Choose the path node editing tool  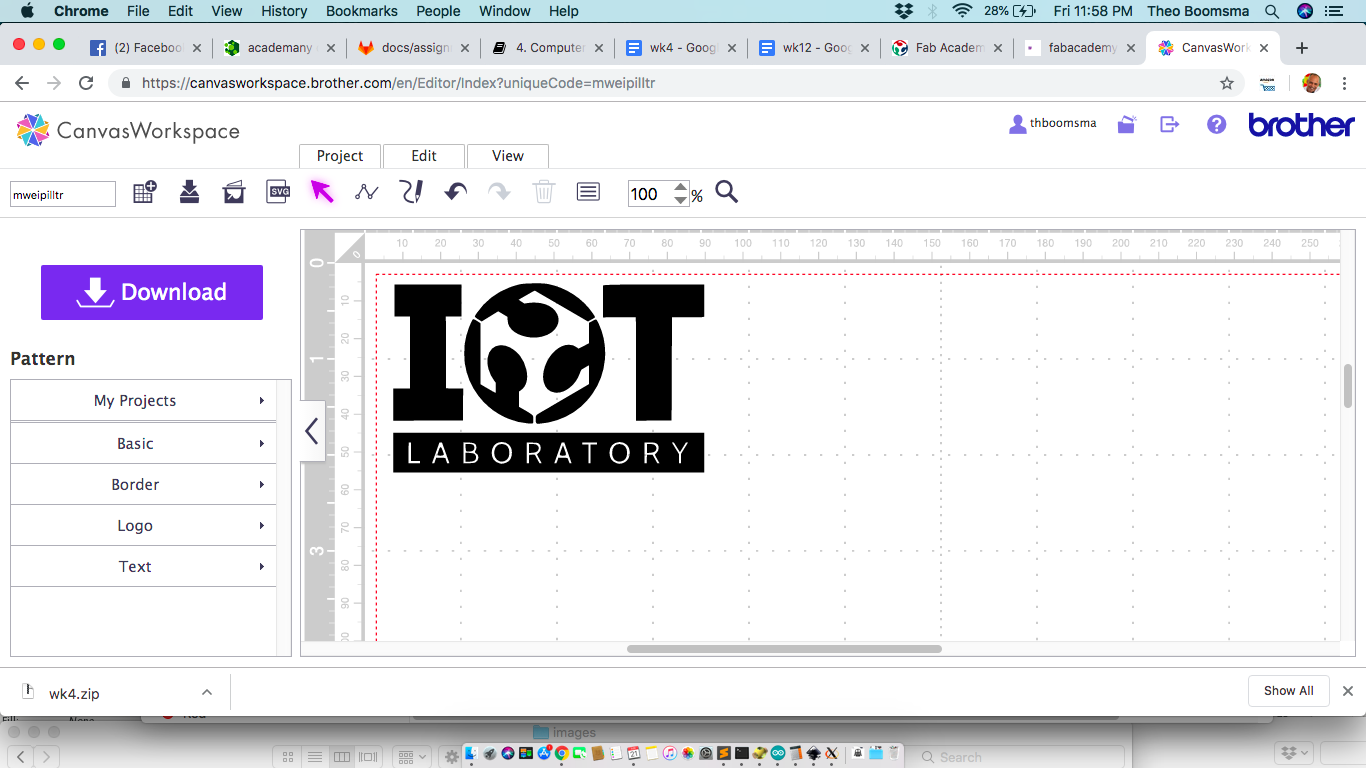[x=366, y=192]
